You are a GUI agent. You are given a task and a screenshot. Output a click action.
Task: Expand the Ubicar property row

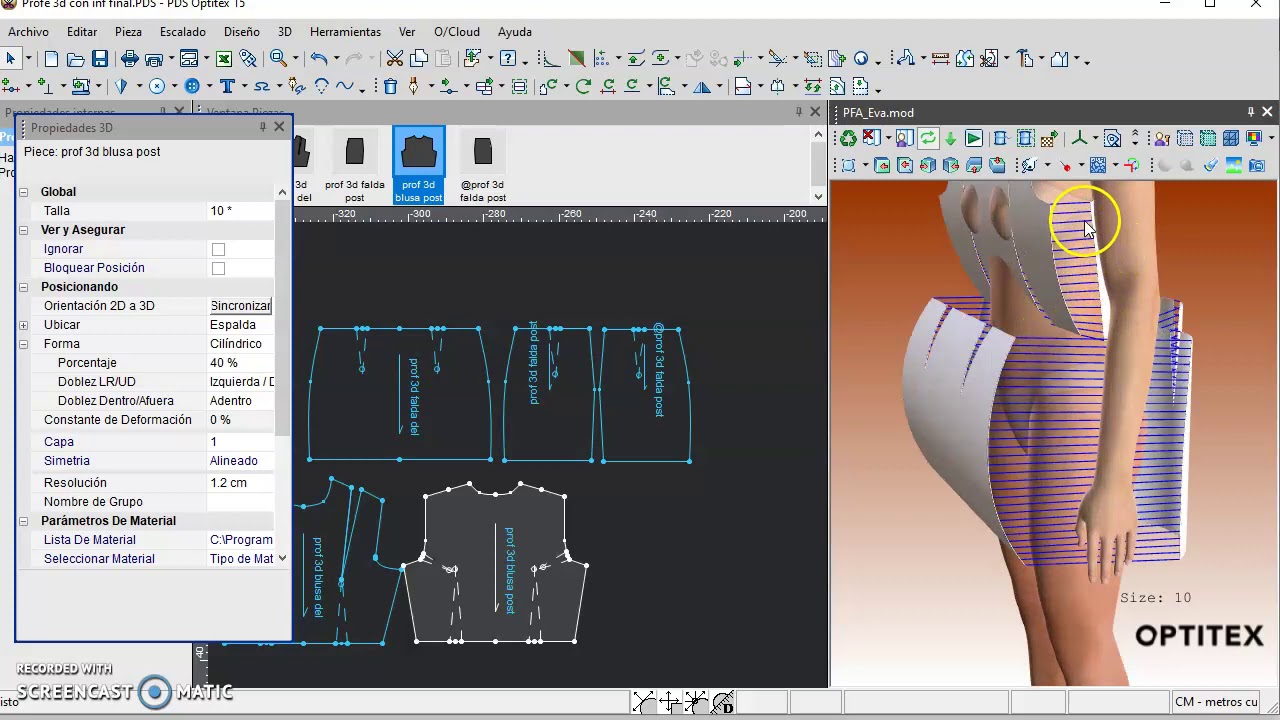[x=23, y=325]
